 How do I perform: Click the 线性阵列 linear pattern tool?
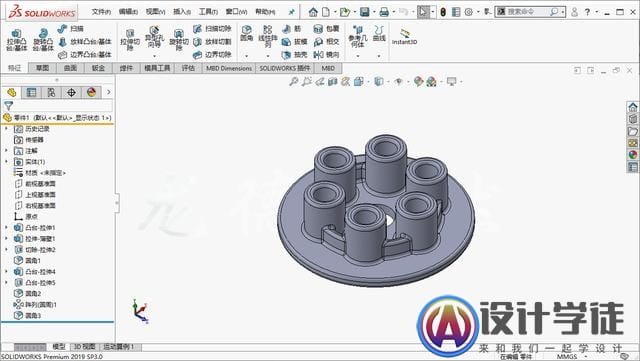click(x=268, y=37)
